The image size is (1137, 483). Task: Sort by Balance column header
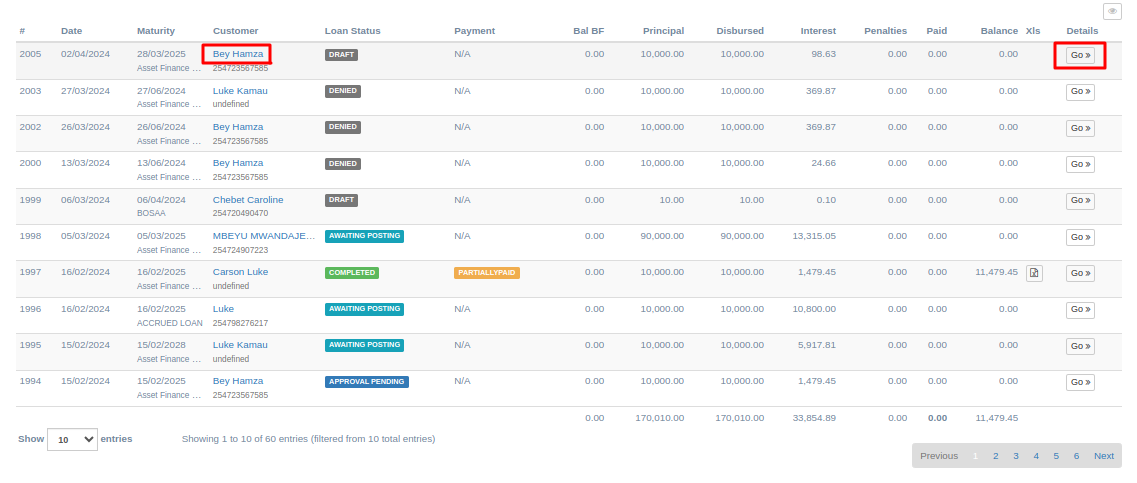coord(999,30)
